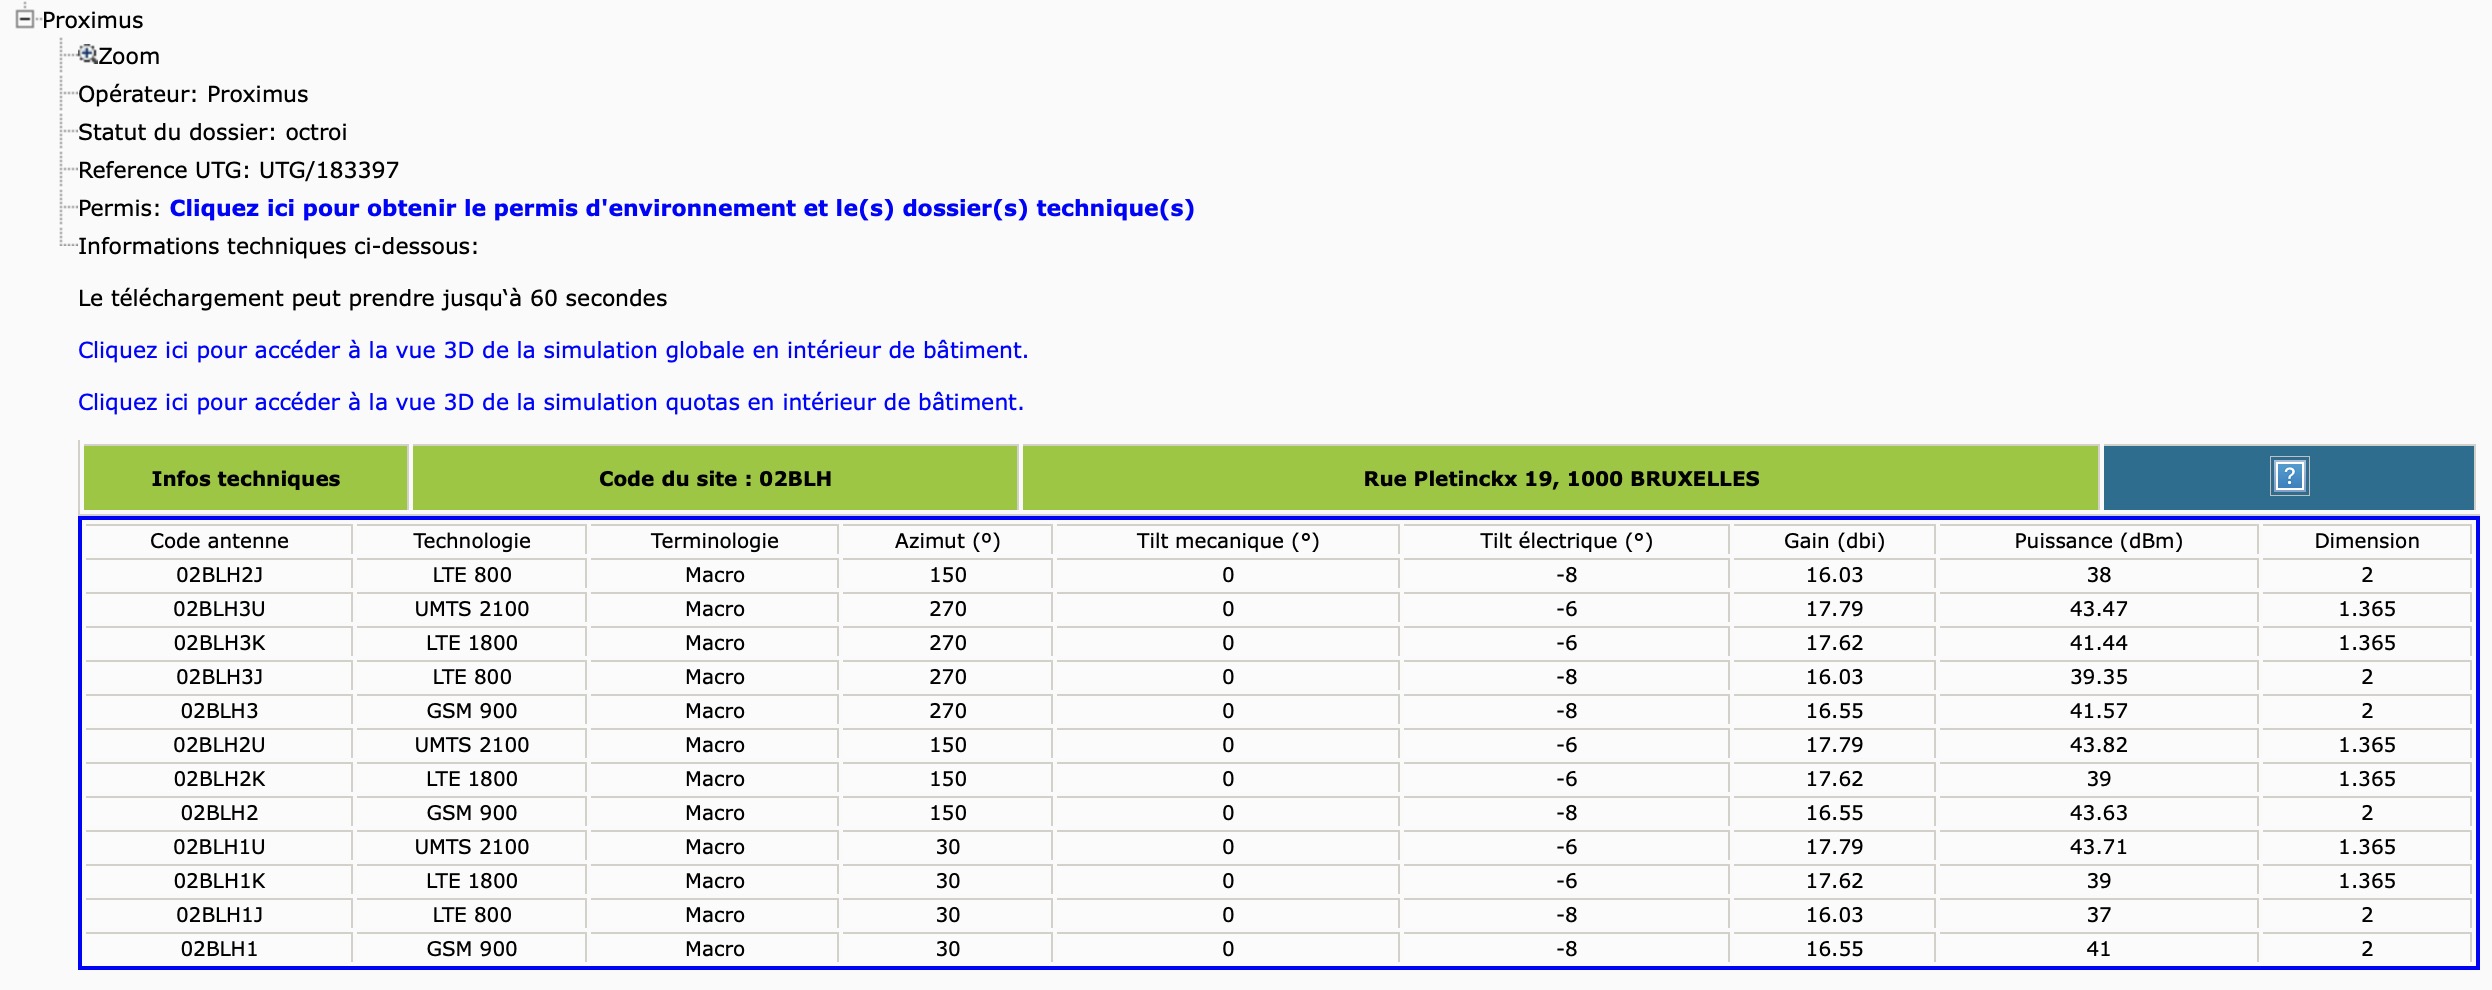Screen dimensions: 2492x990
Task: Click the Infos techniques header cell
Action: 246,478
